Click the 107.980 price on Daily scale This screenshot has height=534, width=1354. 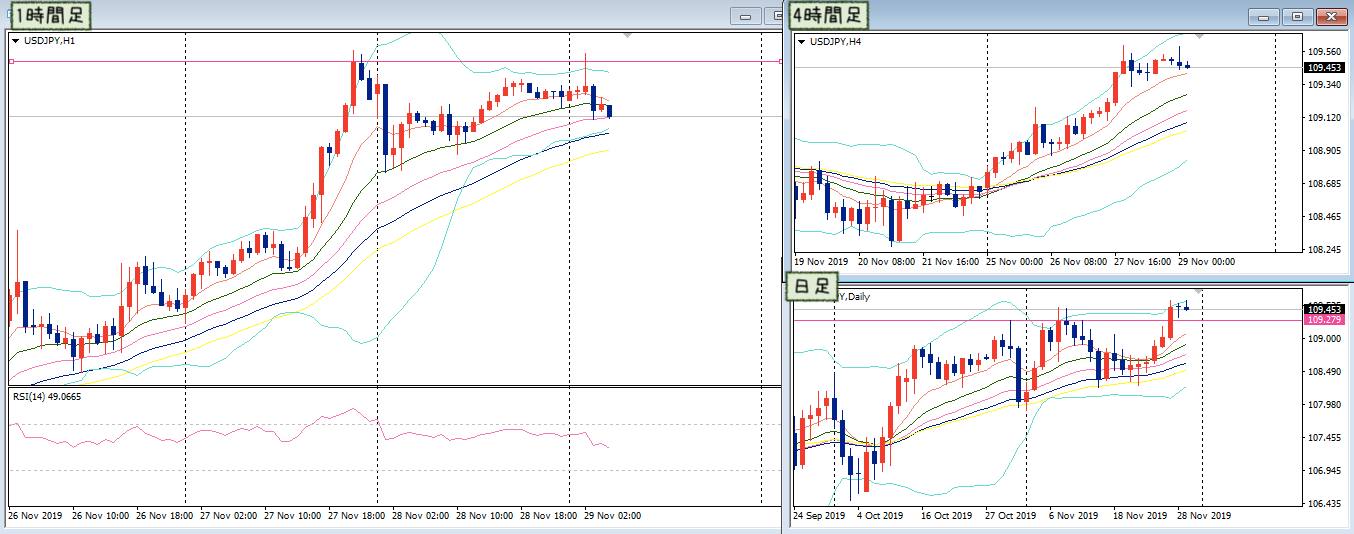(x=1326, y=405)
